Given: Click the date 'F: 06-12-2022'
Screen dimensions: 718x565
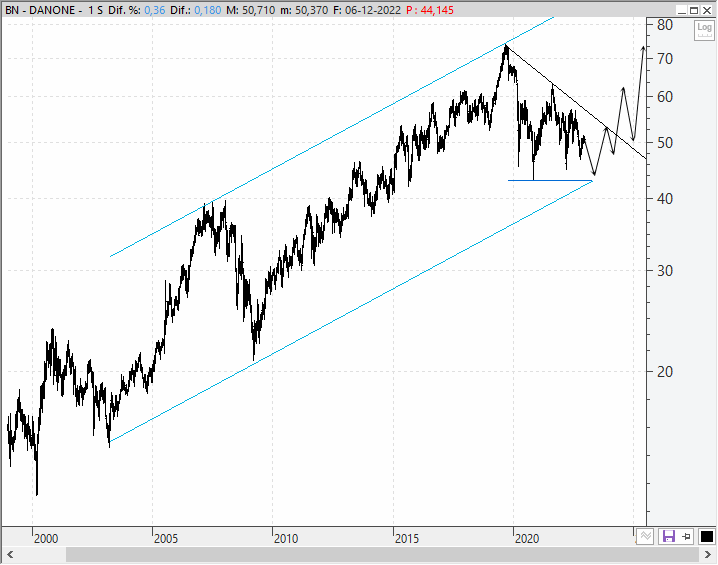Looking at the screenshot, I should pyautogui.click(x=367, y=10).
